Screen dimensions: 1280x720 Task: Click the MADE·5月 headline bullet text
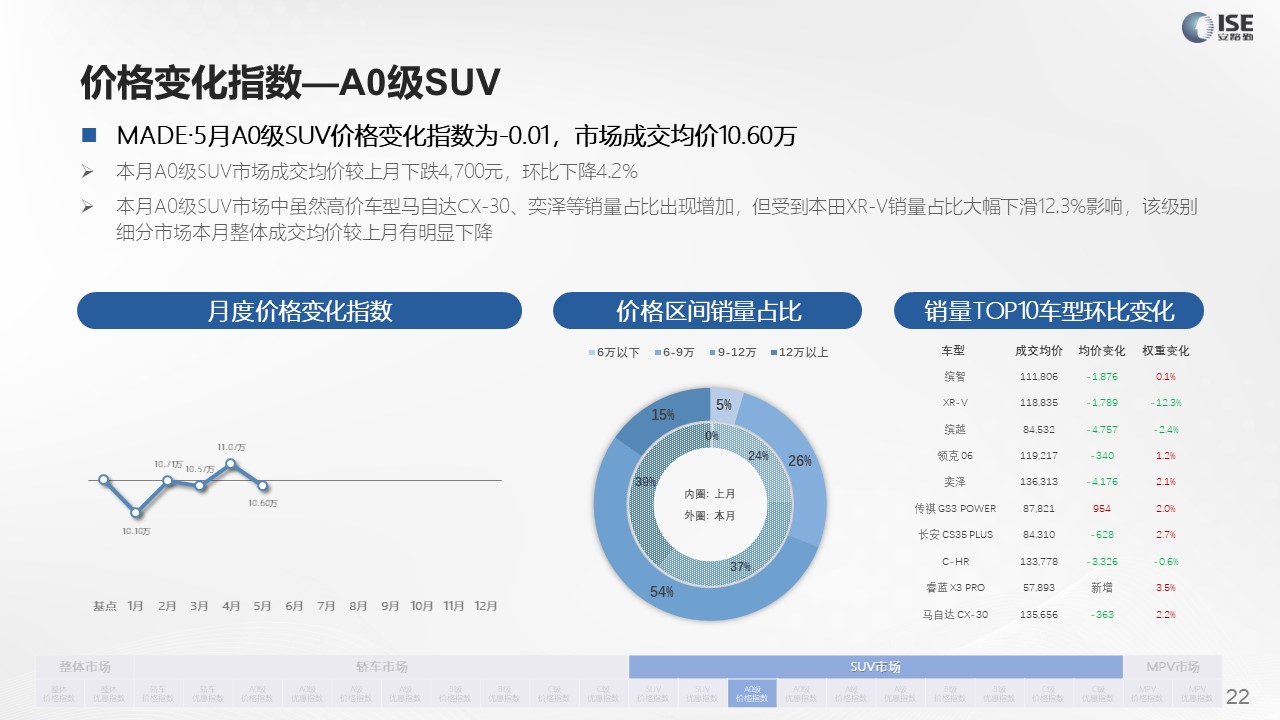pyautogui.click(x=456, y=135)
